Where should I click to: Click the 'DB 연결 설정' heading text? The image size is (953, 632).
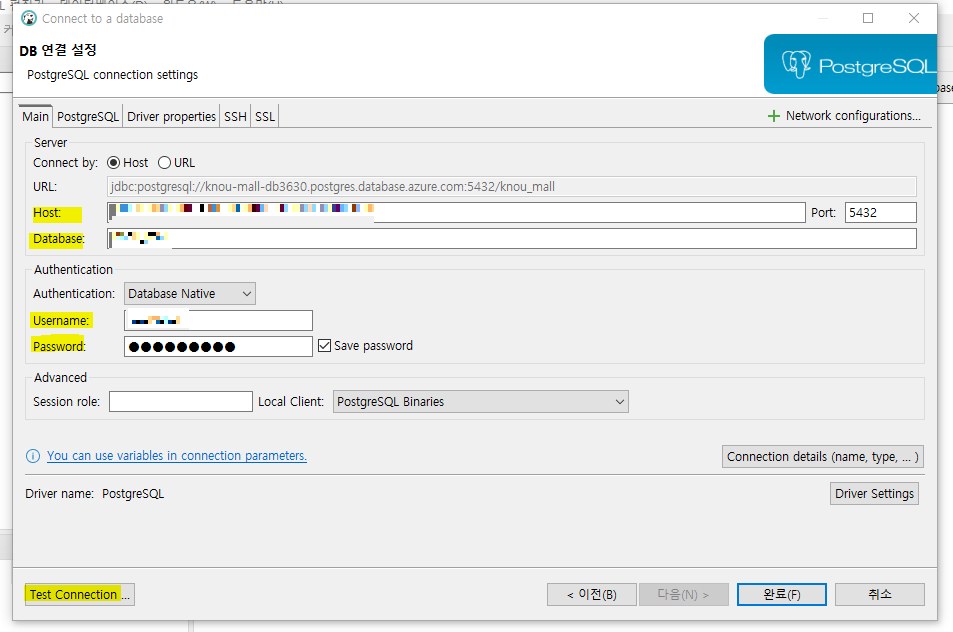click(58, 50)
